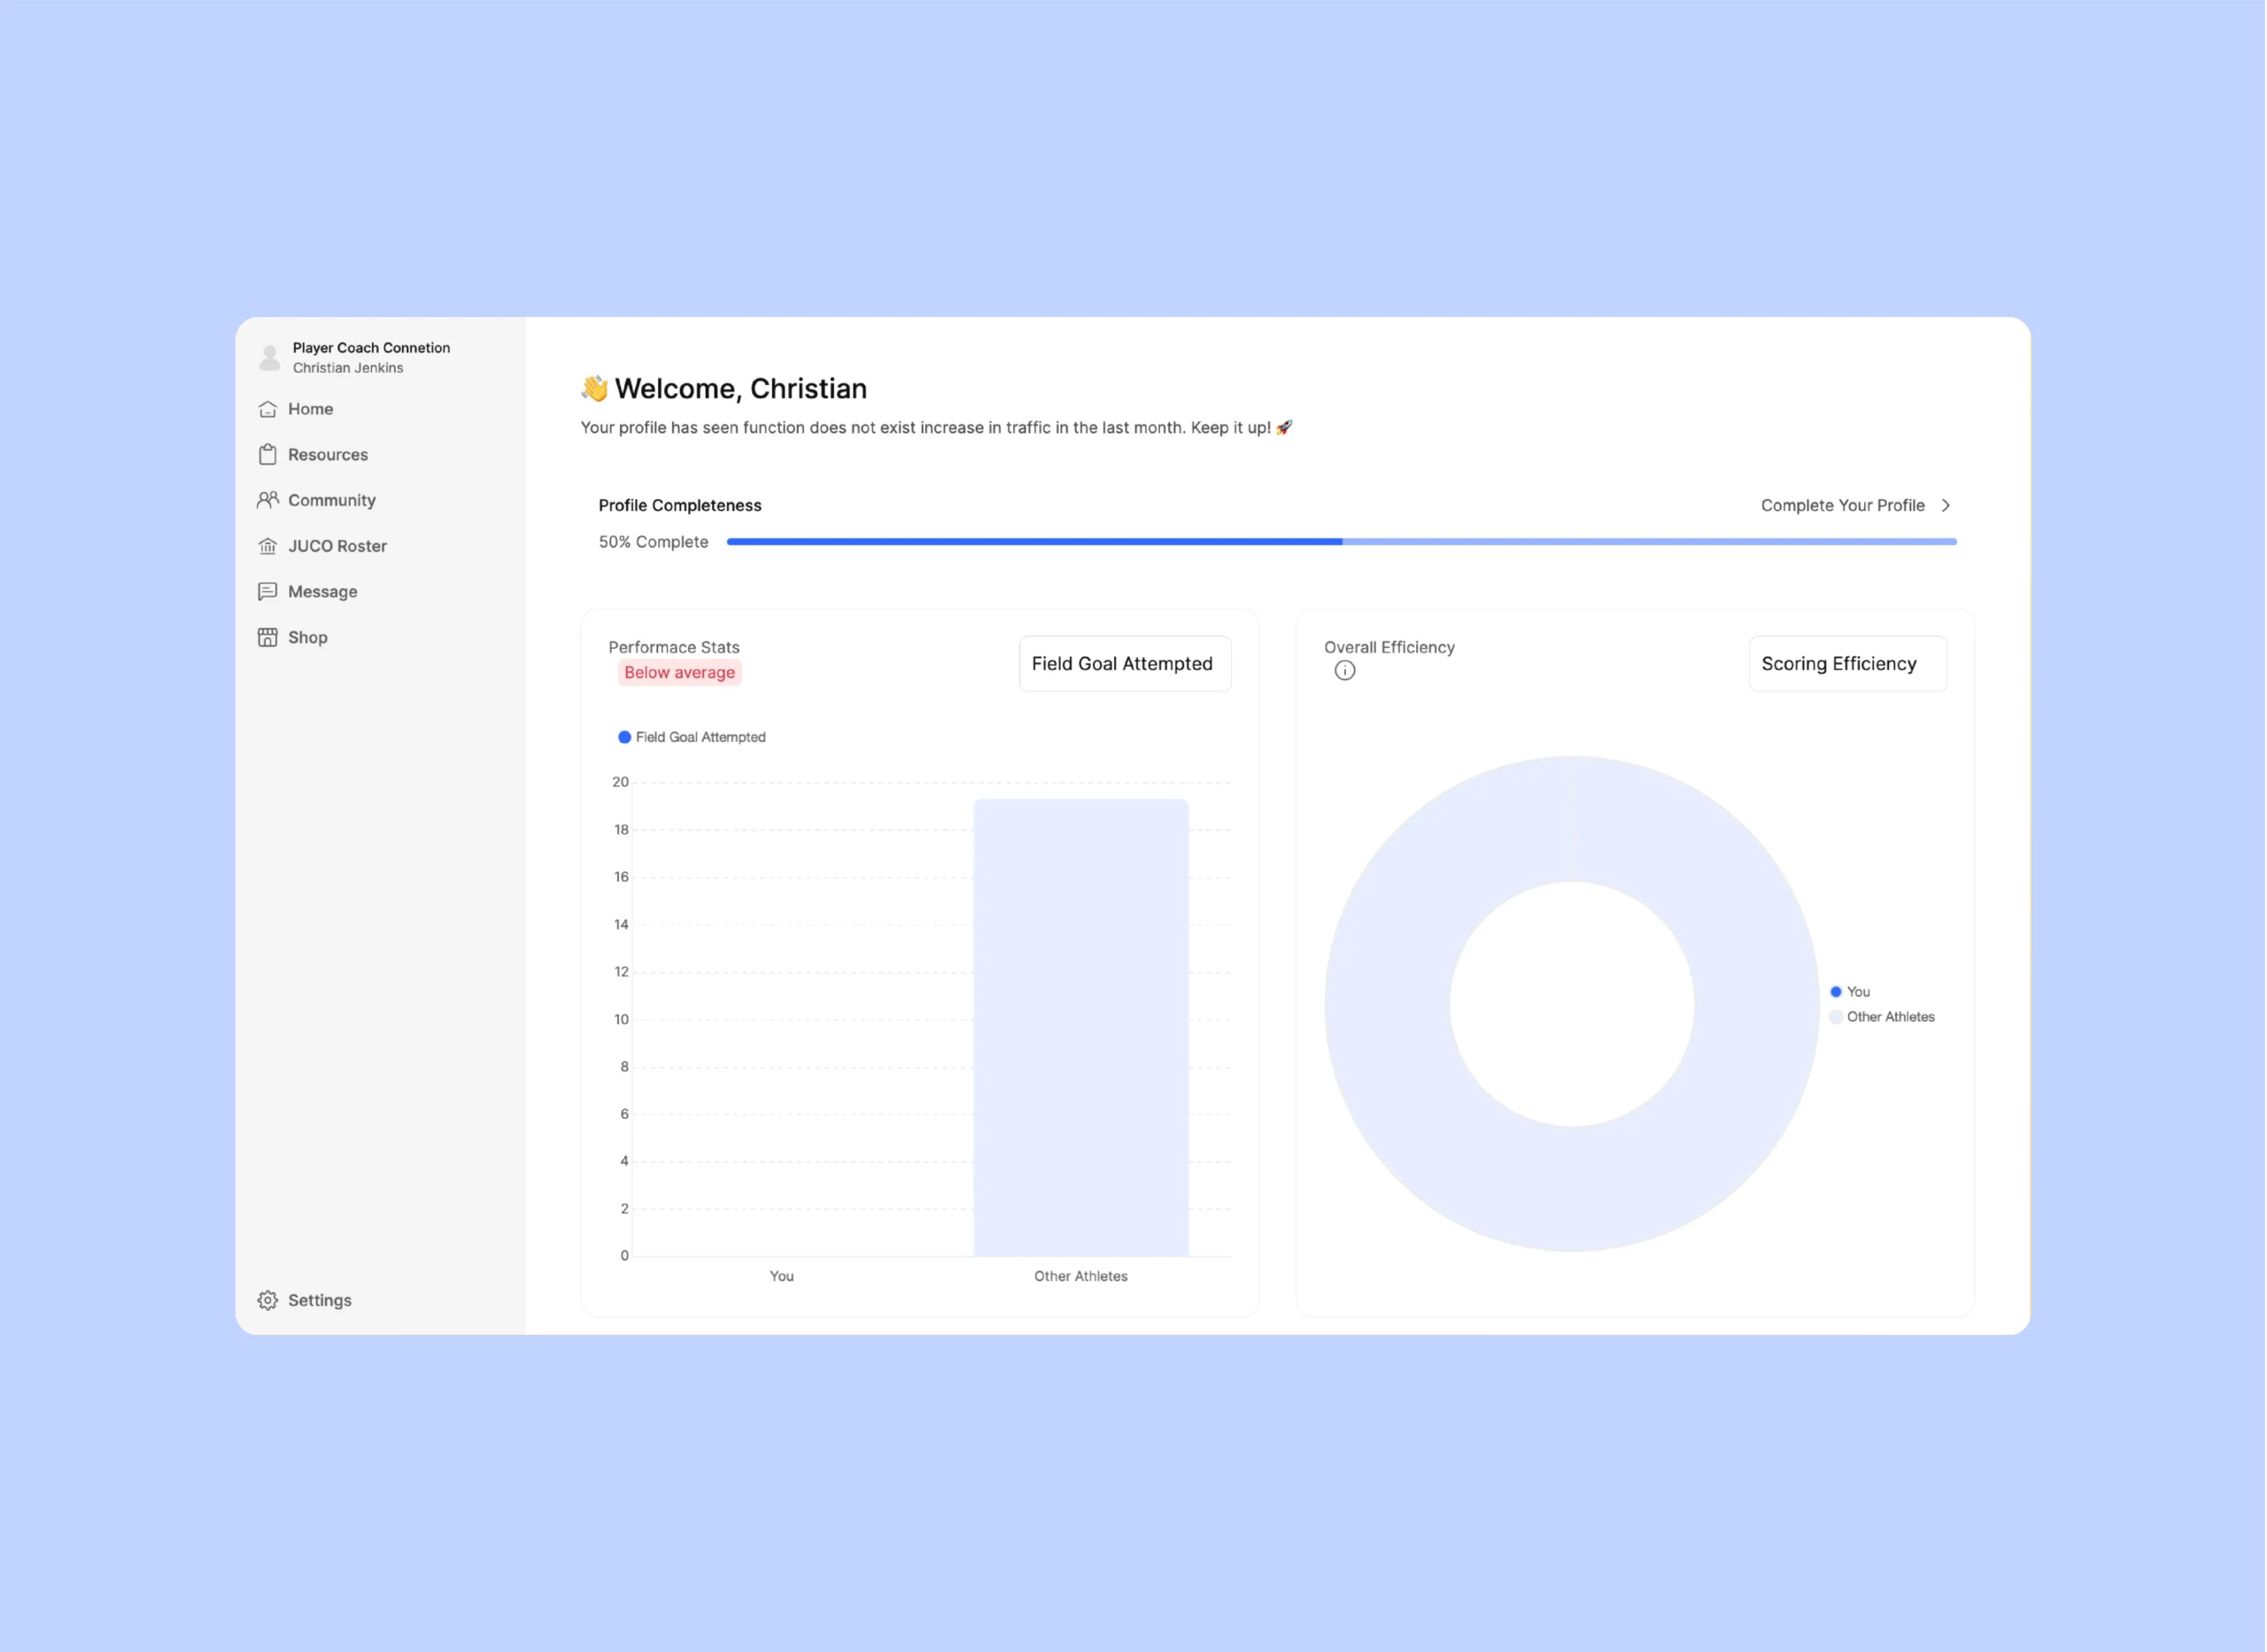The height and width of the screenshot is (1652, 2267).
Task: Click the Message chat icon
Action: click(x=267, y=592)
